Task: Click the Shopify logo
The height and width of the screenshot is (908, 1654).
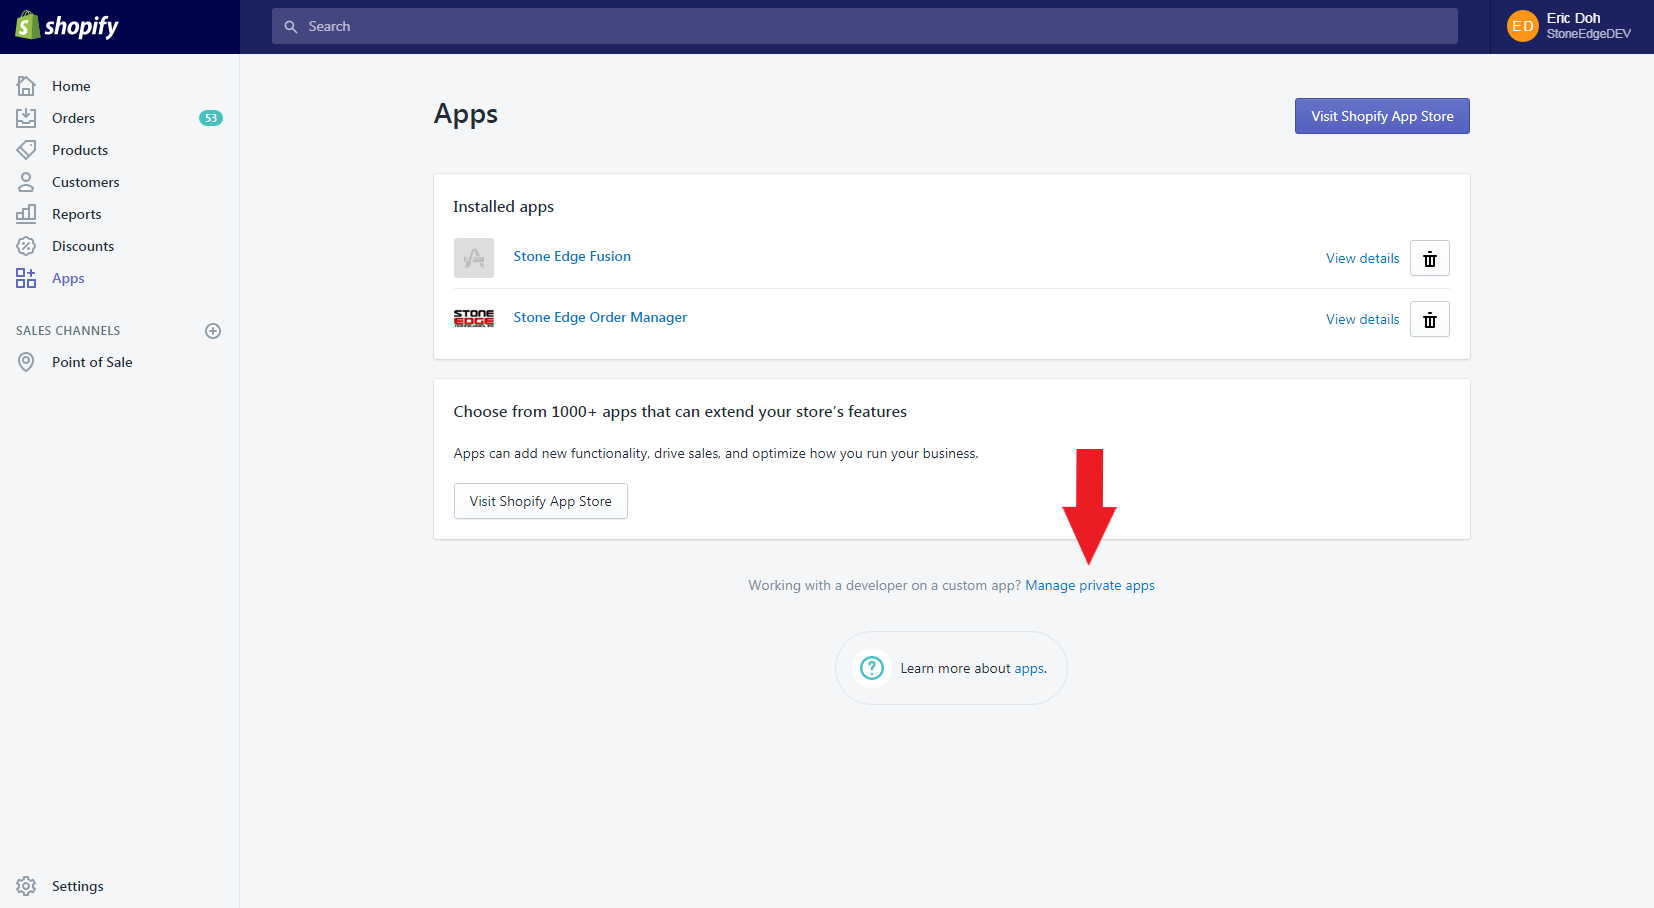Action: 67,26
